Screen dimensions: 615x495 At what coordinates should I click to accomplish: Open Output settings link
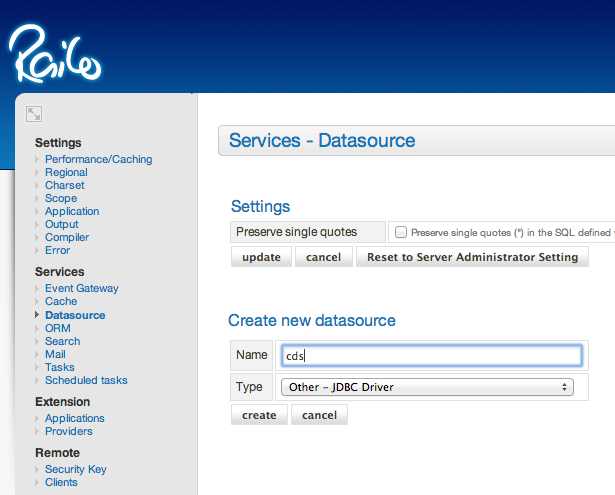pyautogui.click(x=62, y=224)
